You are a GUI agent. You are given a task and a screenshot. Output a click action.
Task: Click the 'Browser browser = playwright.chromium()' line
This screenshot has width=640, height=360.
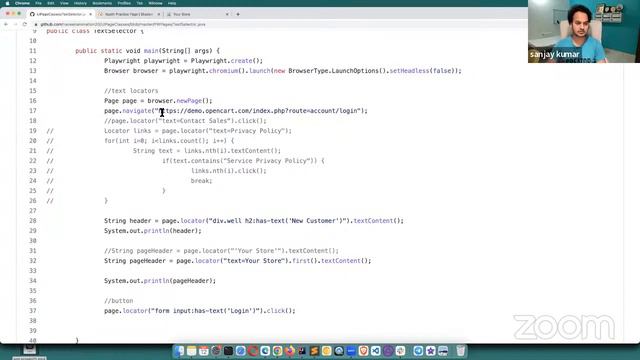pyautogui.click(x=282, y=71)
